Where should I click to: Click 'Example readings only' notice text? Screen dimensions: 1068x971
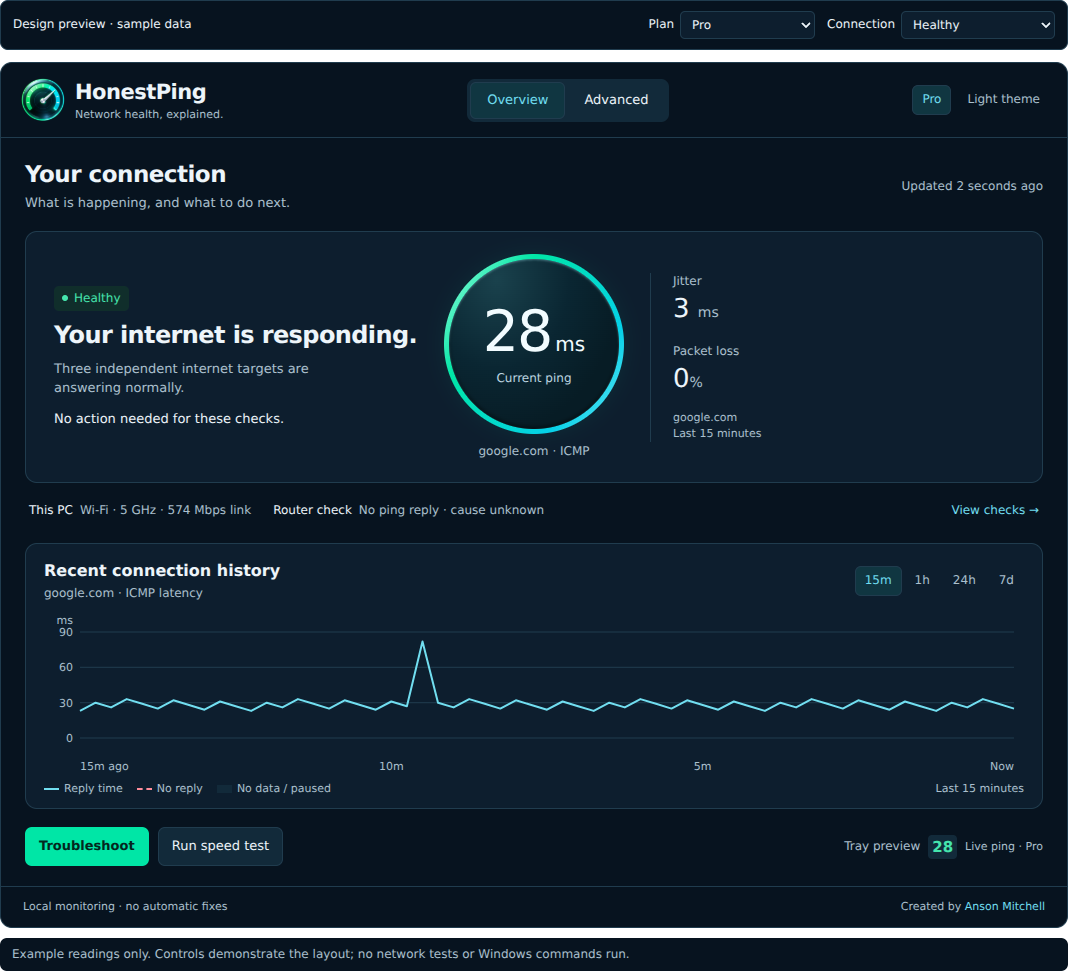320,954
